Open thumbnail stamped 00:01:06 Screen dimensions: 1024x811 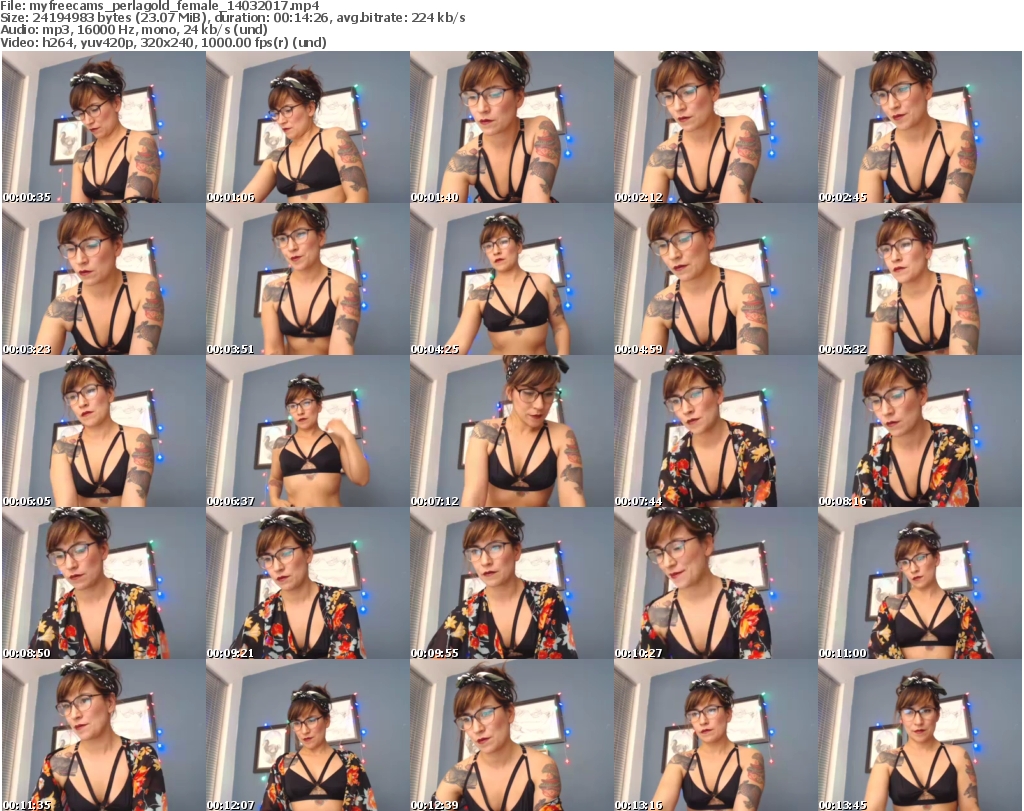pos(308,127)
